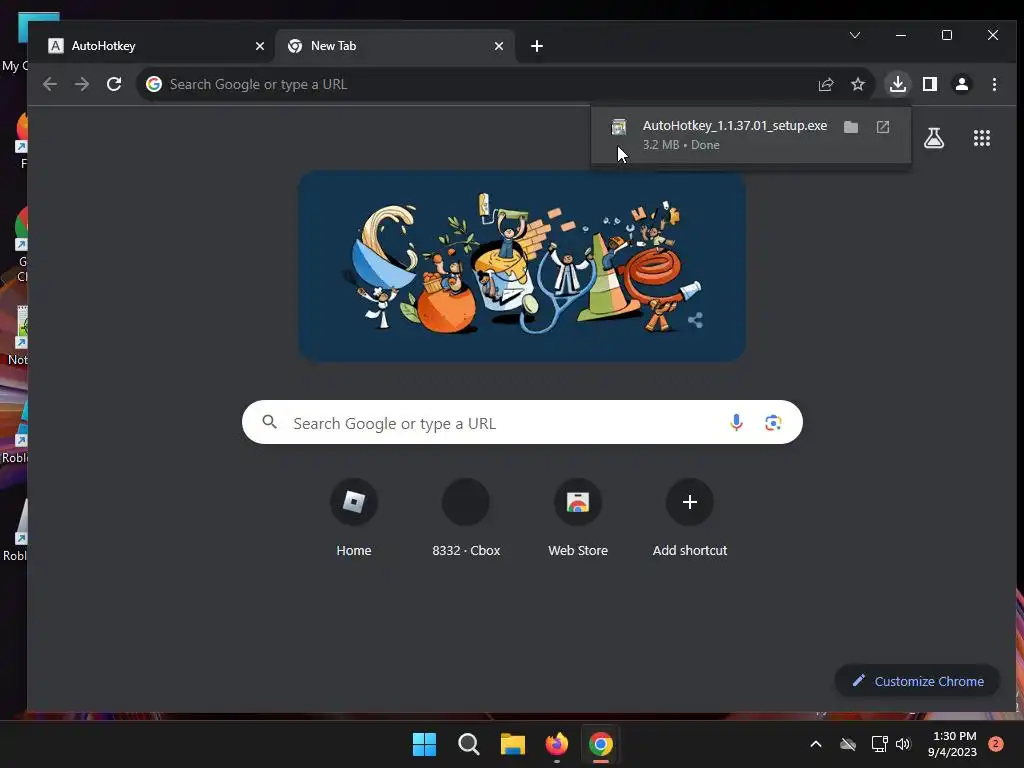The height and width of the screenshot is (768, 1024).
Task: Go forward to next page
Action: tap(82, 84)
